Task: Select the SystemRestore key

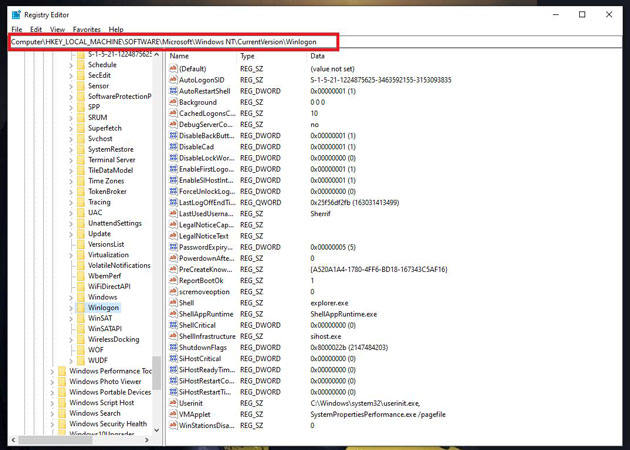Action: coord(110,149)
